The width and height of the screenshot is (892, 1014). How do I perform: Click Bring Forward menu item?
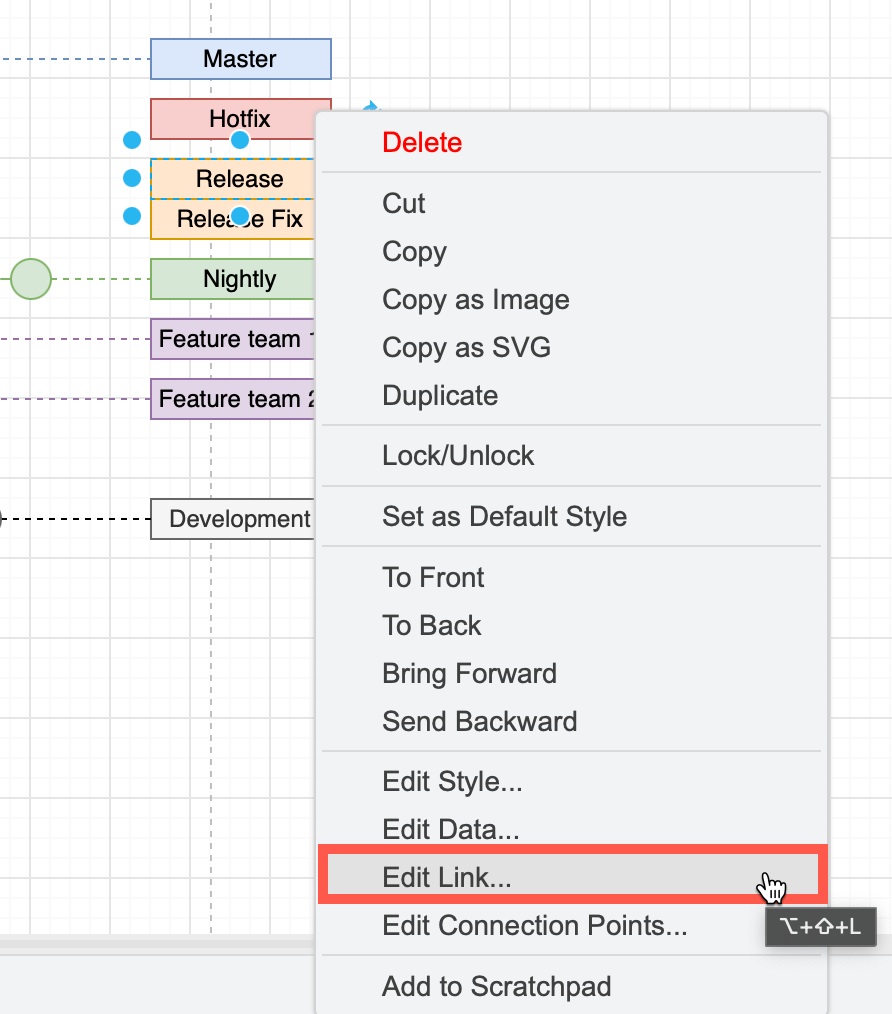click(x=571, y=673)
